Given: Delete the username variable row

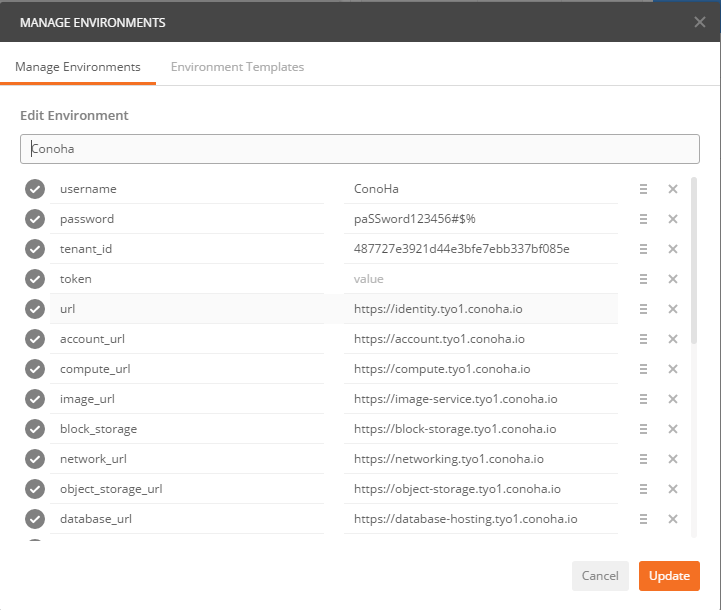Looking at the screenshot, I should pos(673,189).
